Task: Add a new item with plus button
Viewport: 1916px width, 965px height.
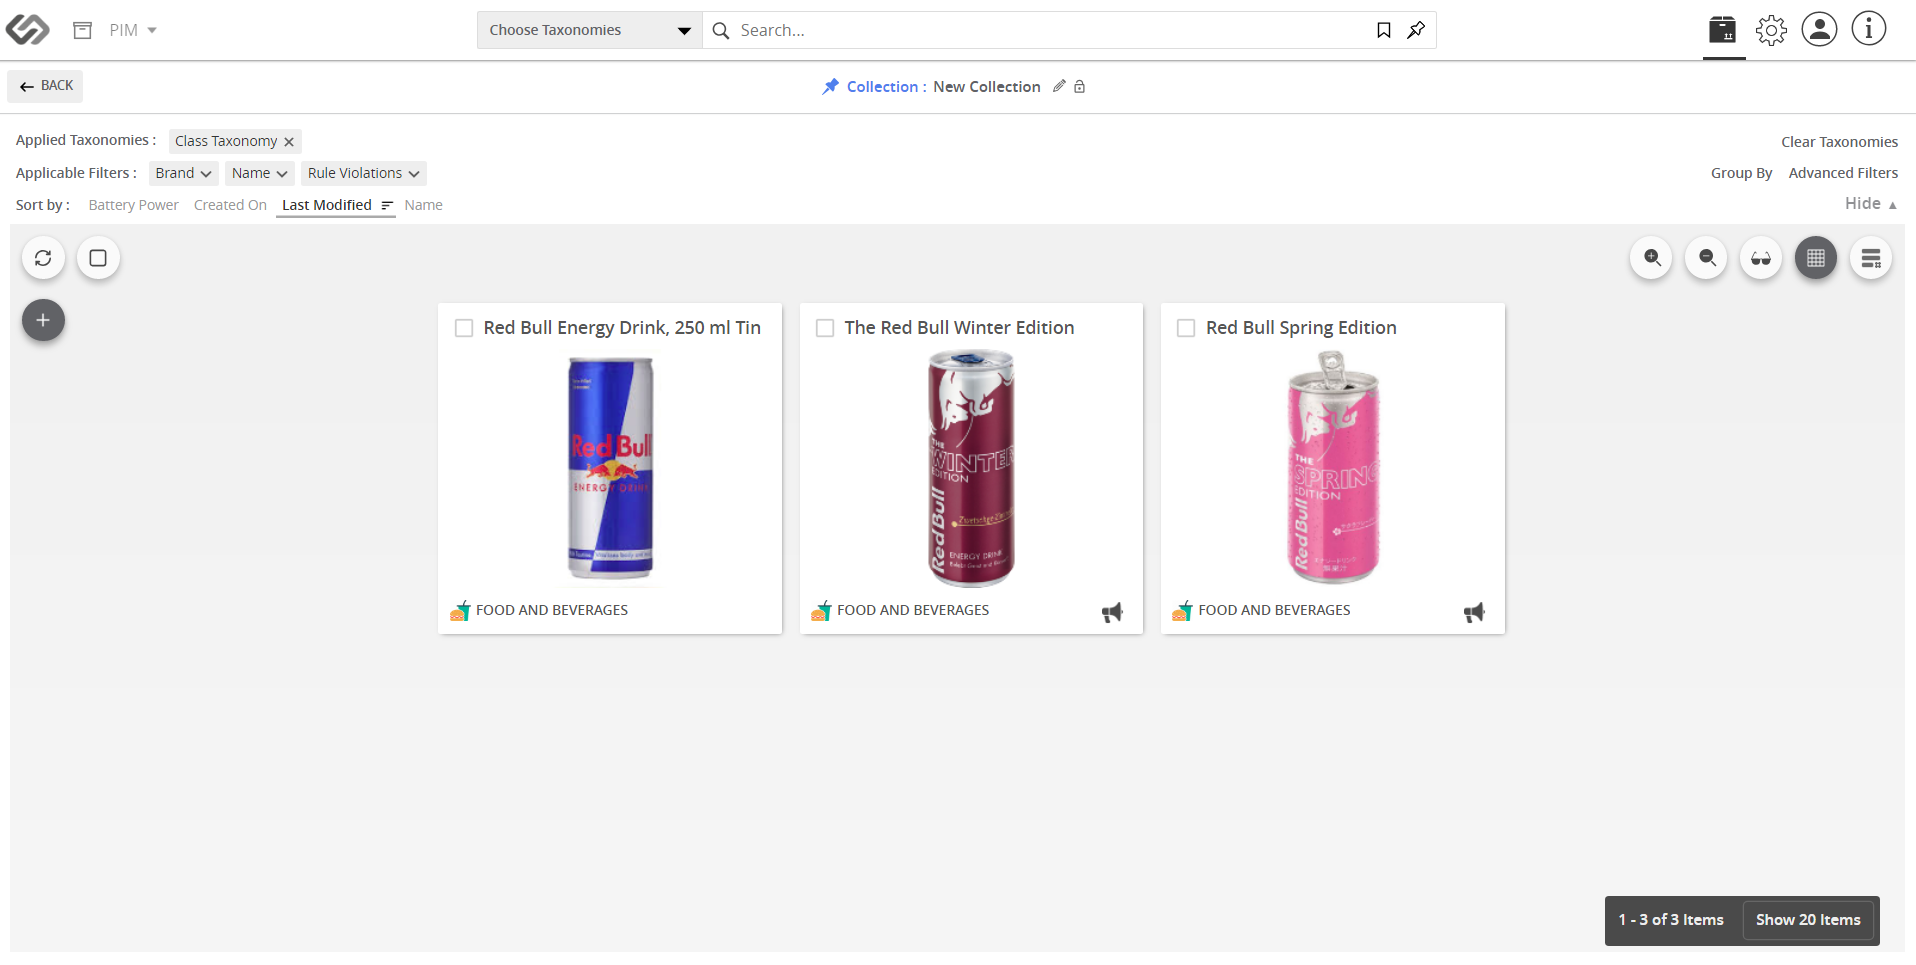Action: (43, 320)
